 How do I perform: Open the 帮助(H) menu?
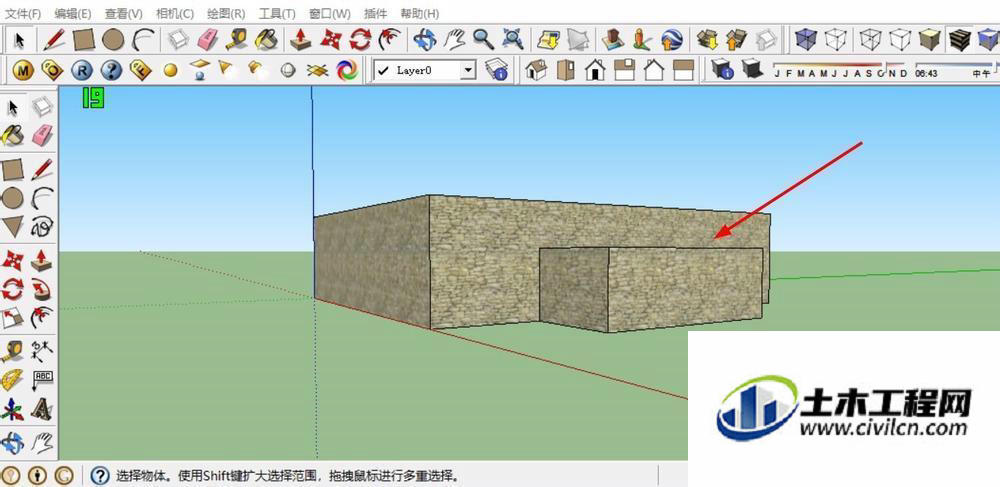pos(420,13)
